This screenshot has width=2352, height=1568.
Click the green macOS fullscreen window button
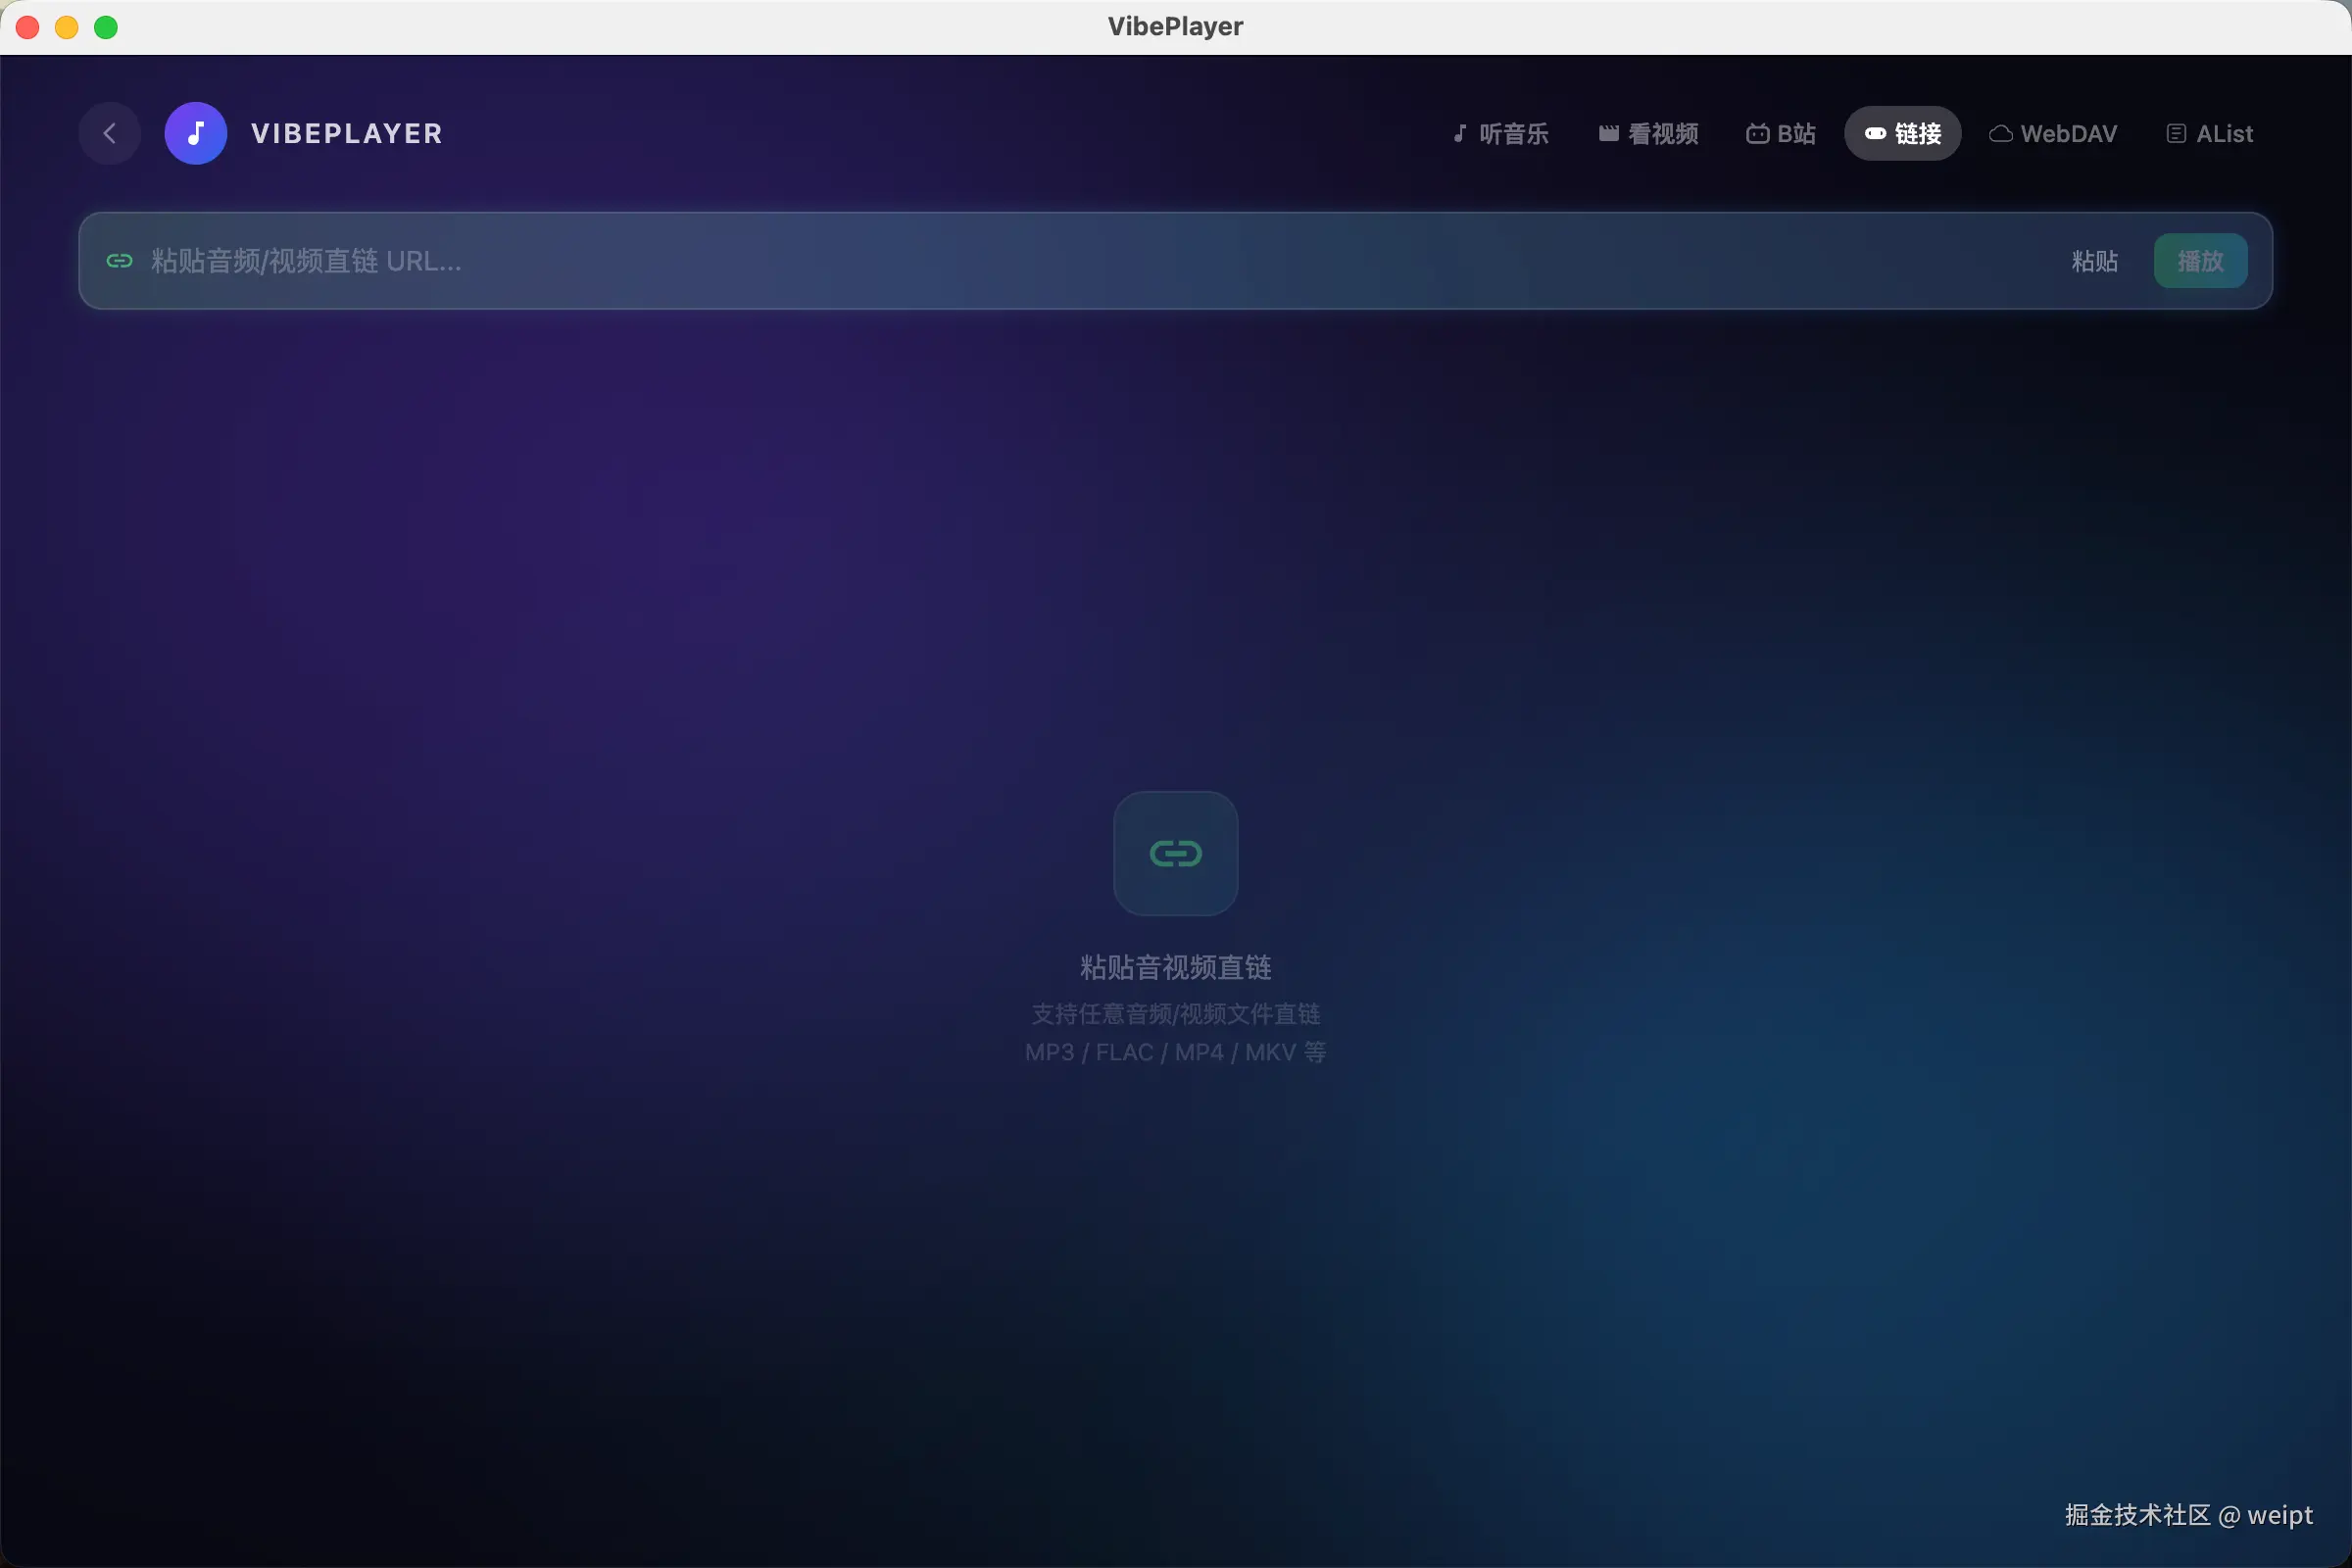click(x=106, y=27)
